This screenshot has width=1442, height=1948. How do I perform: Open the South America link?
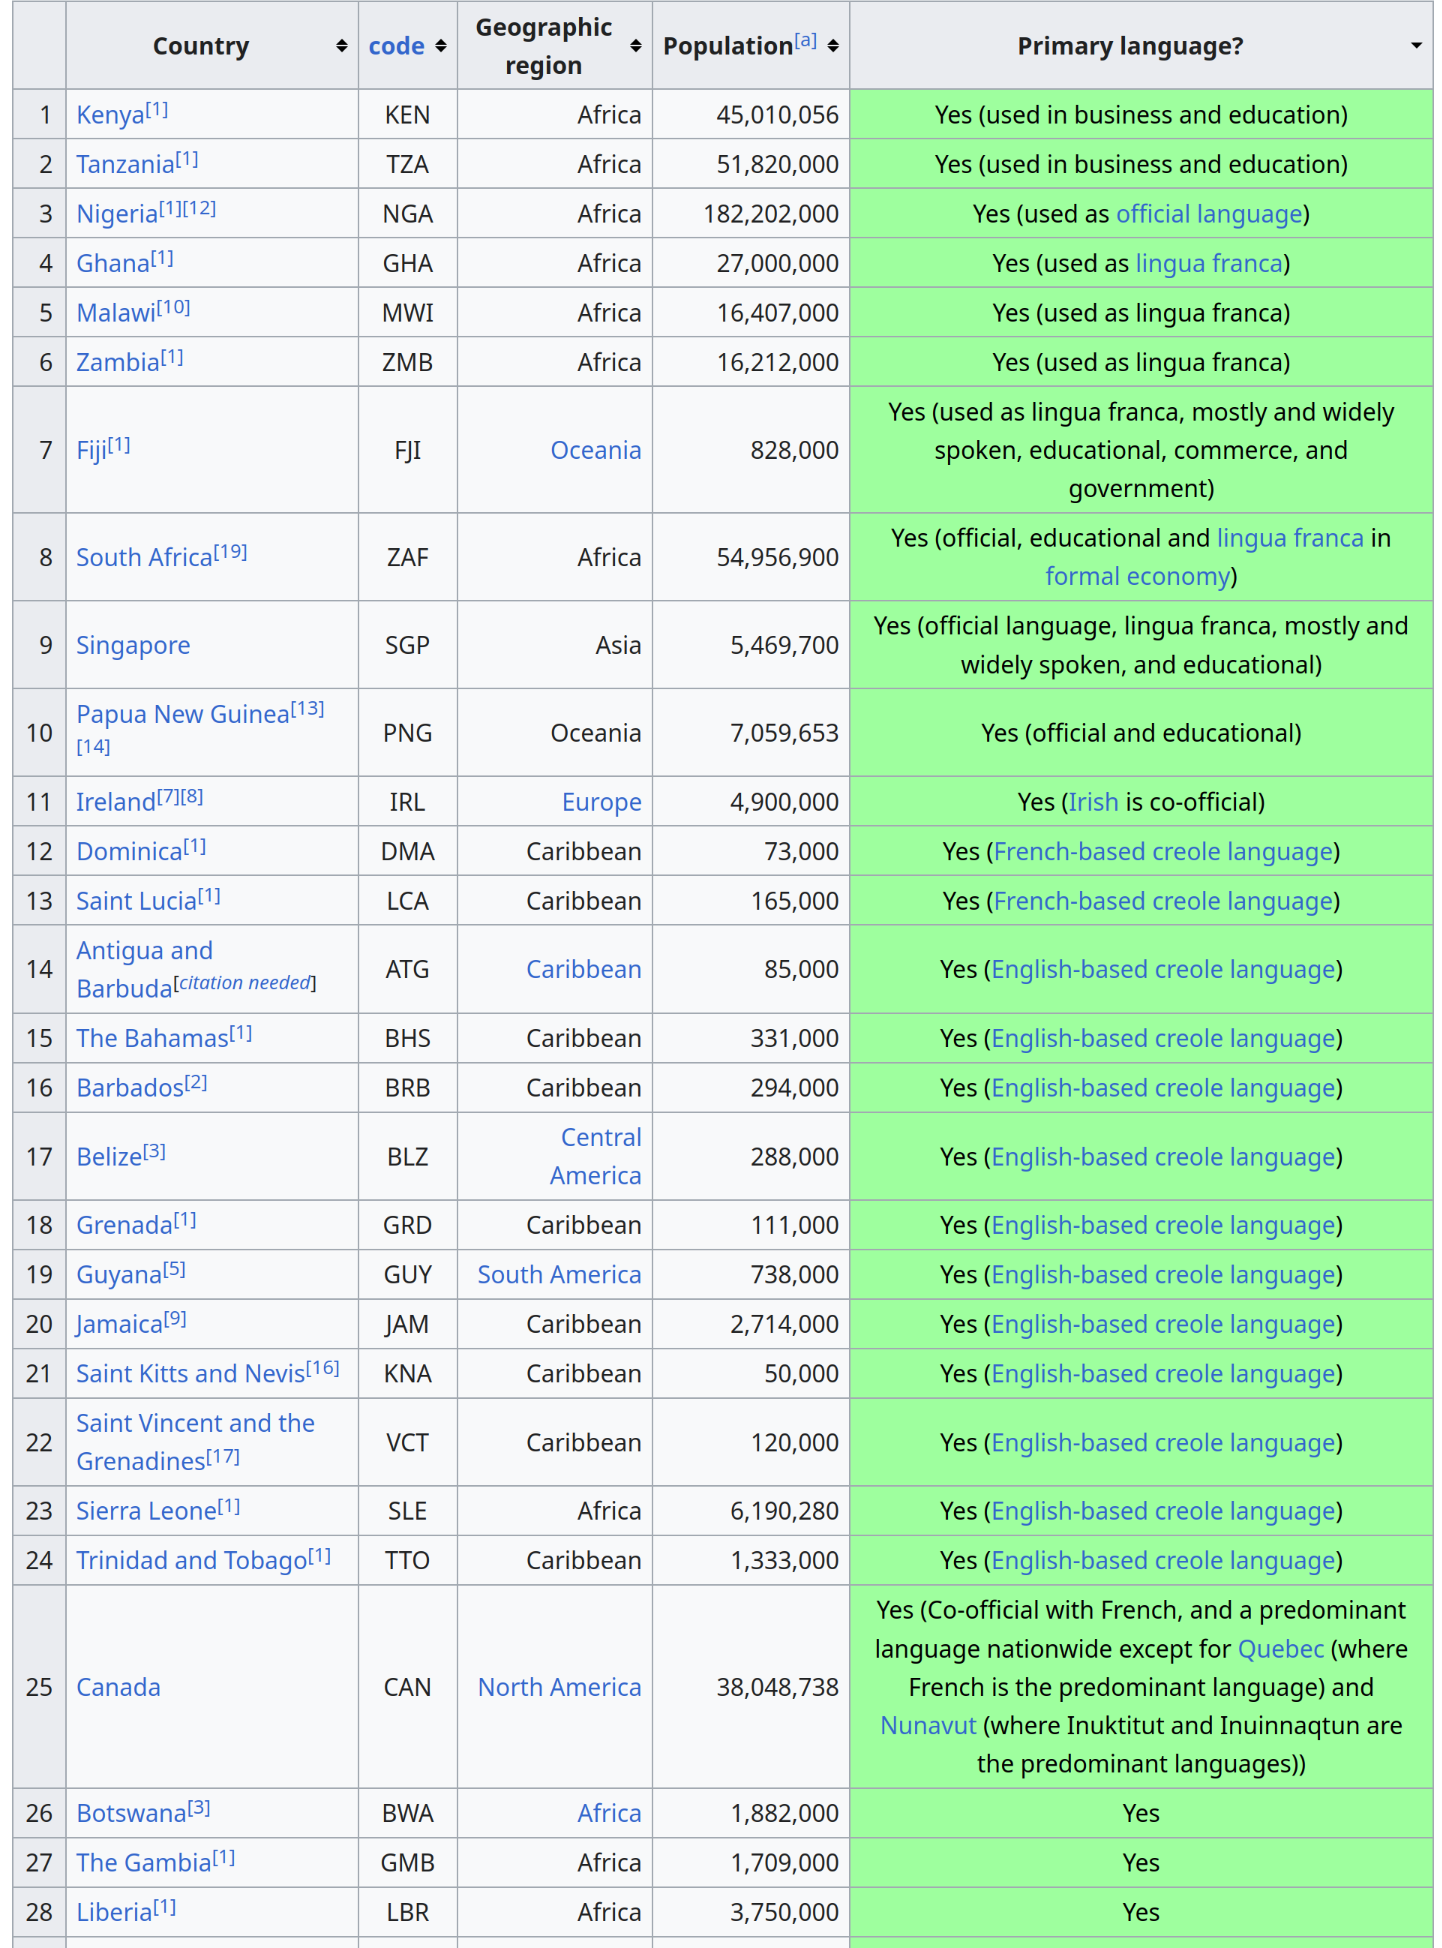click(x=559, y=1275)
